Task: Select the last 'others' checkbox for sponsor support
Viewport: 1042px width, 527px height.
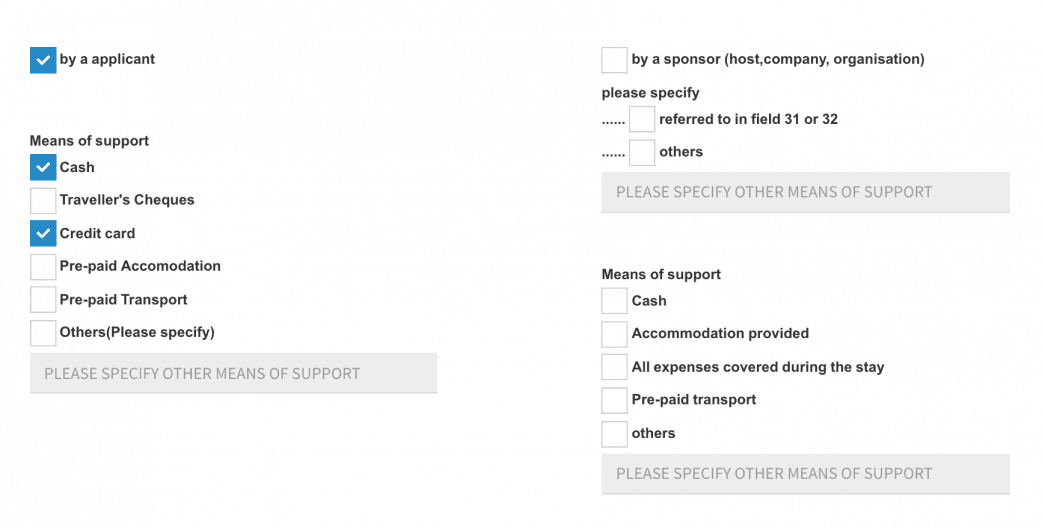Action: click(x=614, y=434)
